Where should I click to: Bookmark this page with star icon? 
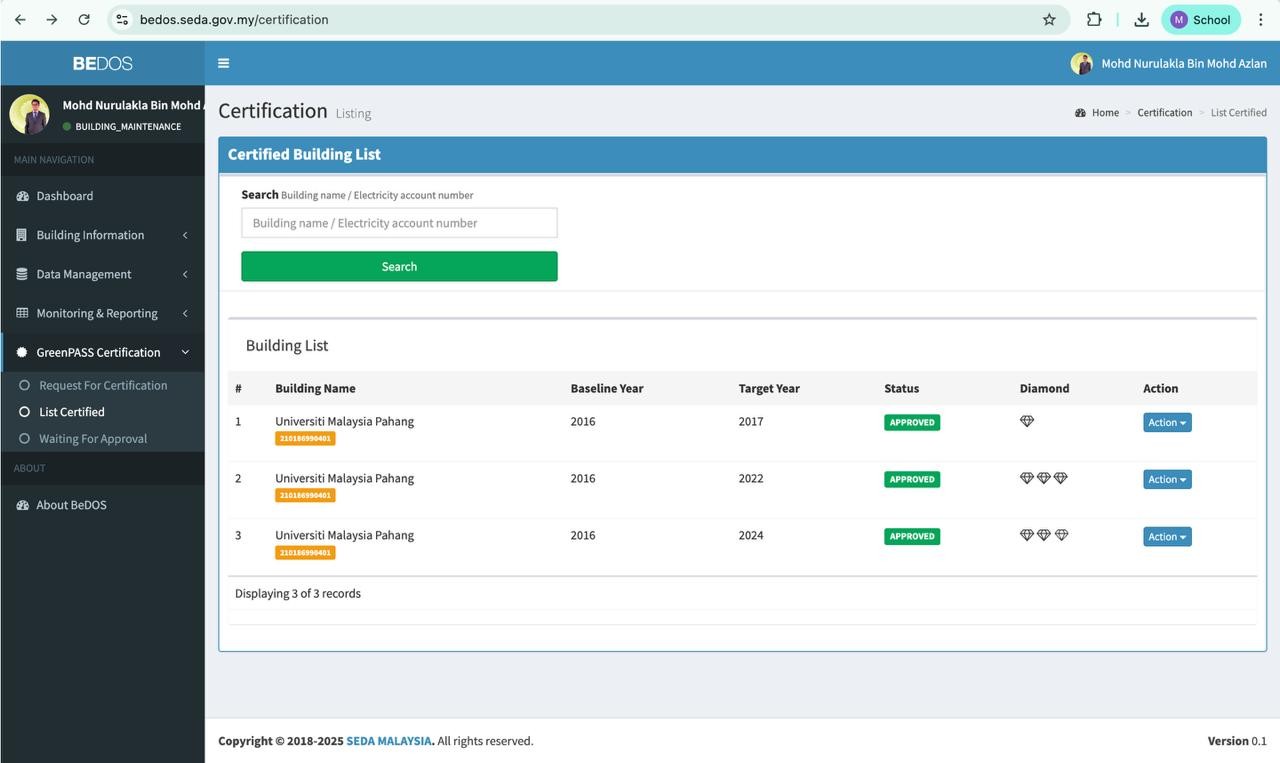tap(1049, 19)
